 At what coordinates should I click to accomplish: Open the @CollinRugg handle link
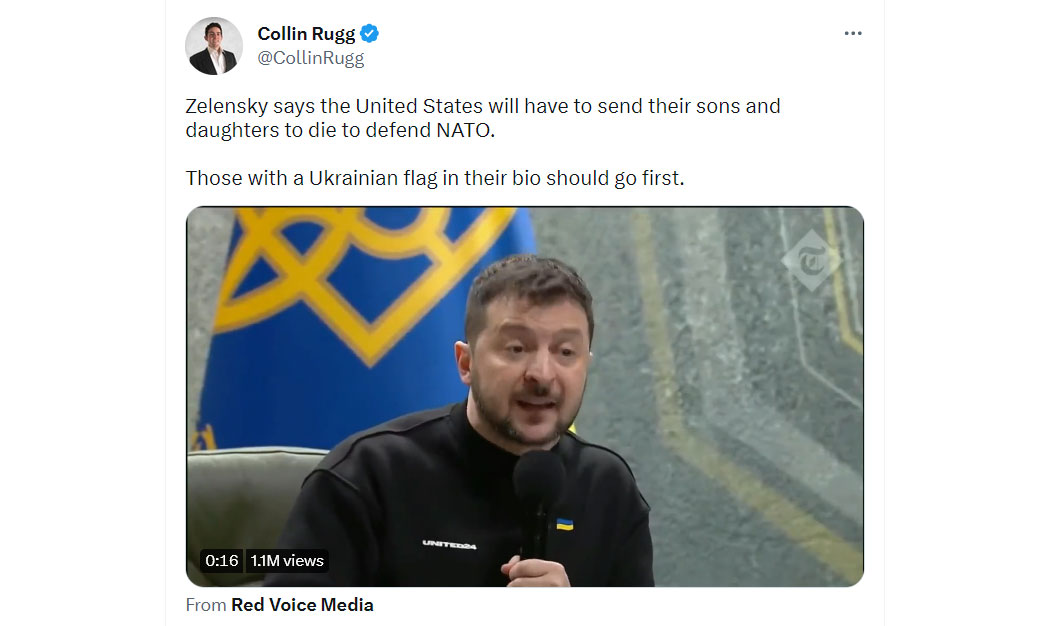(x=311, y=58)
